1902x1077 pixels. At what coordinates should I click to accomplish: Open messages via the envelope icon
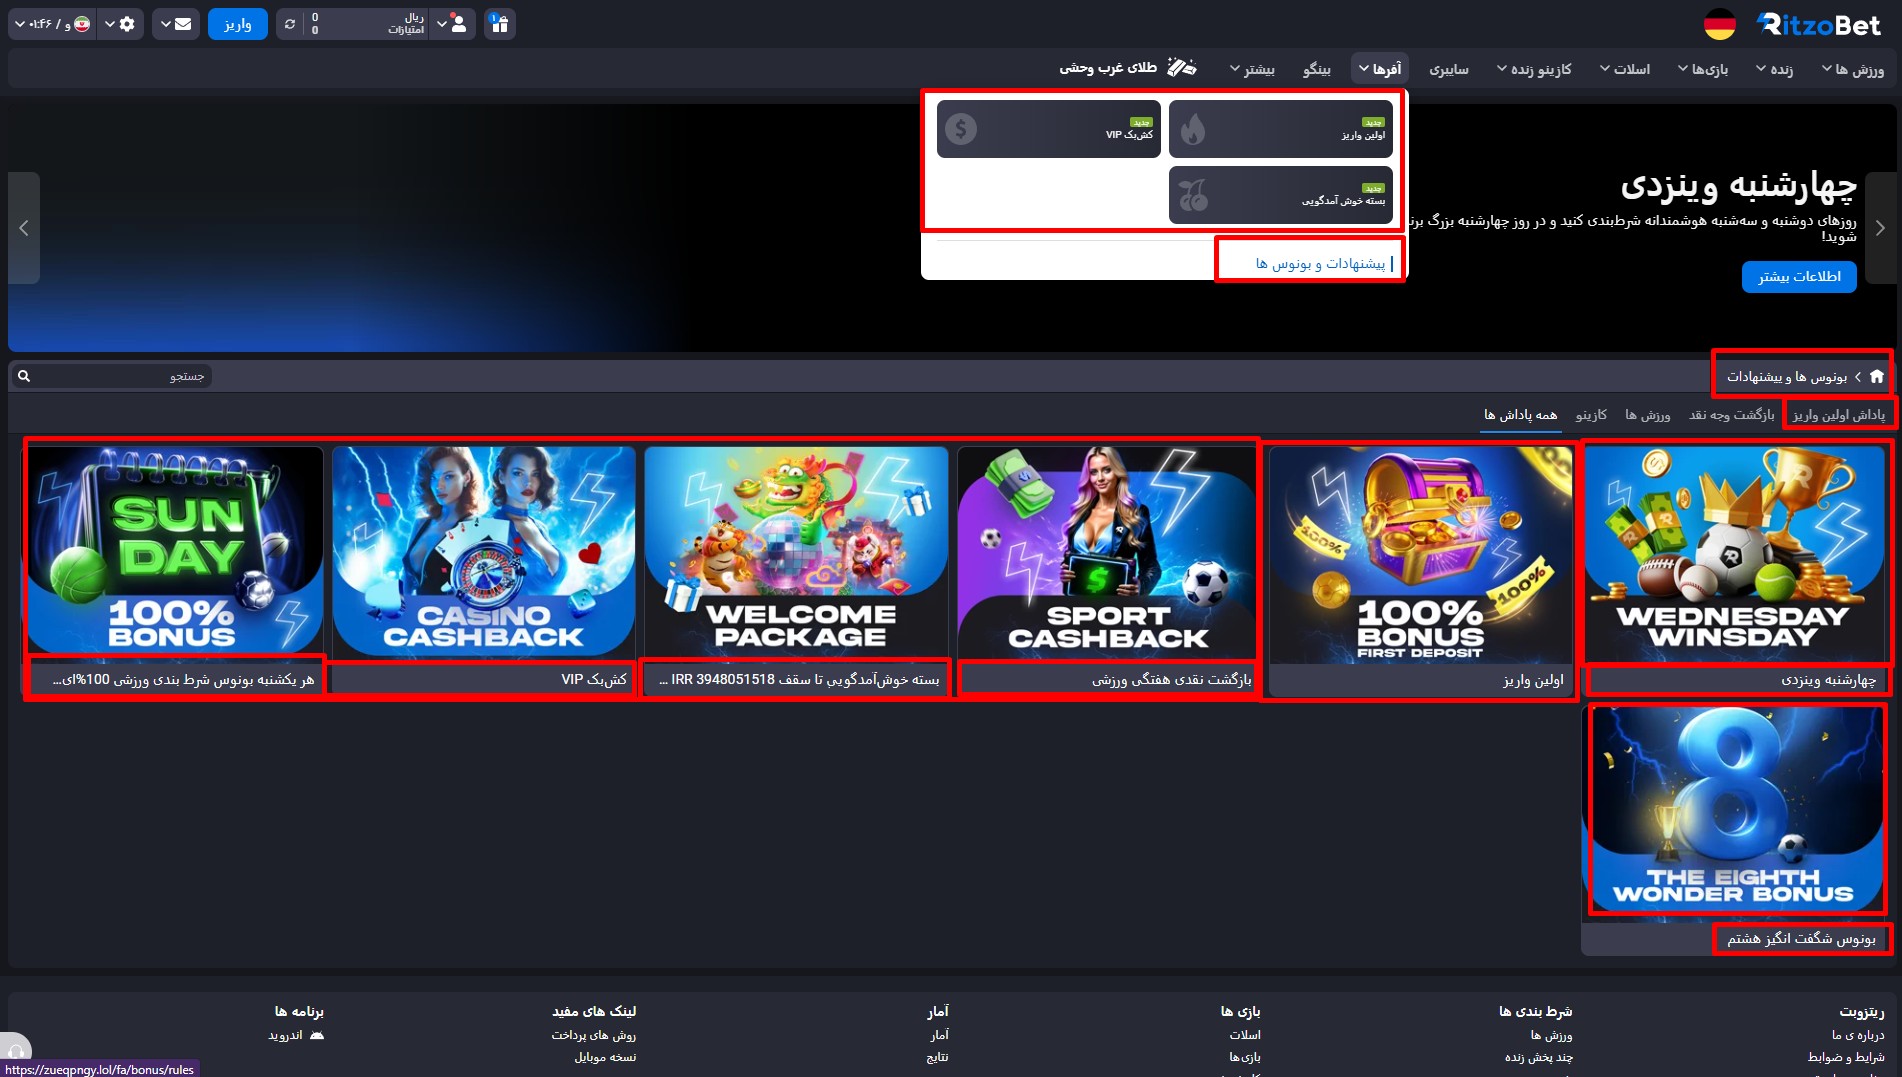click(x=183, y=24)
